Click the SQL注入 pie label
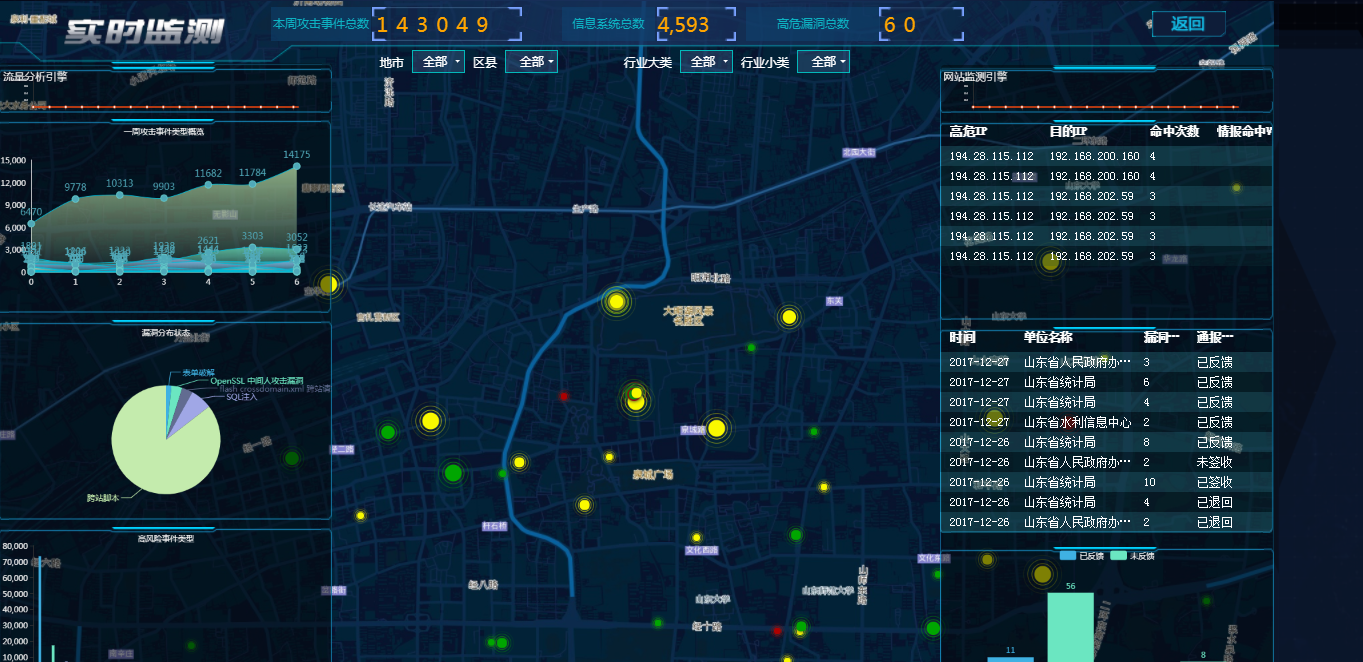1363x662 pixels. click(242, 397)
